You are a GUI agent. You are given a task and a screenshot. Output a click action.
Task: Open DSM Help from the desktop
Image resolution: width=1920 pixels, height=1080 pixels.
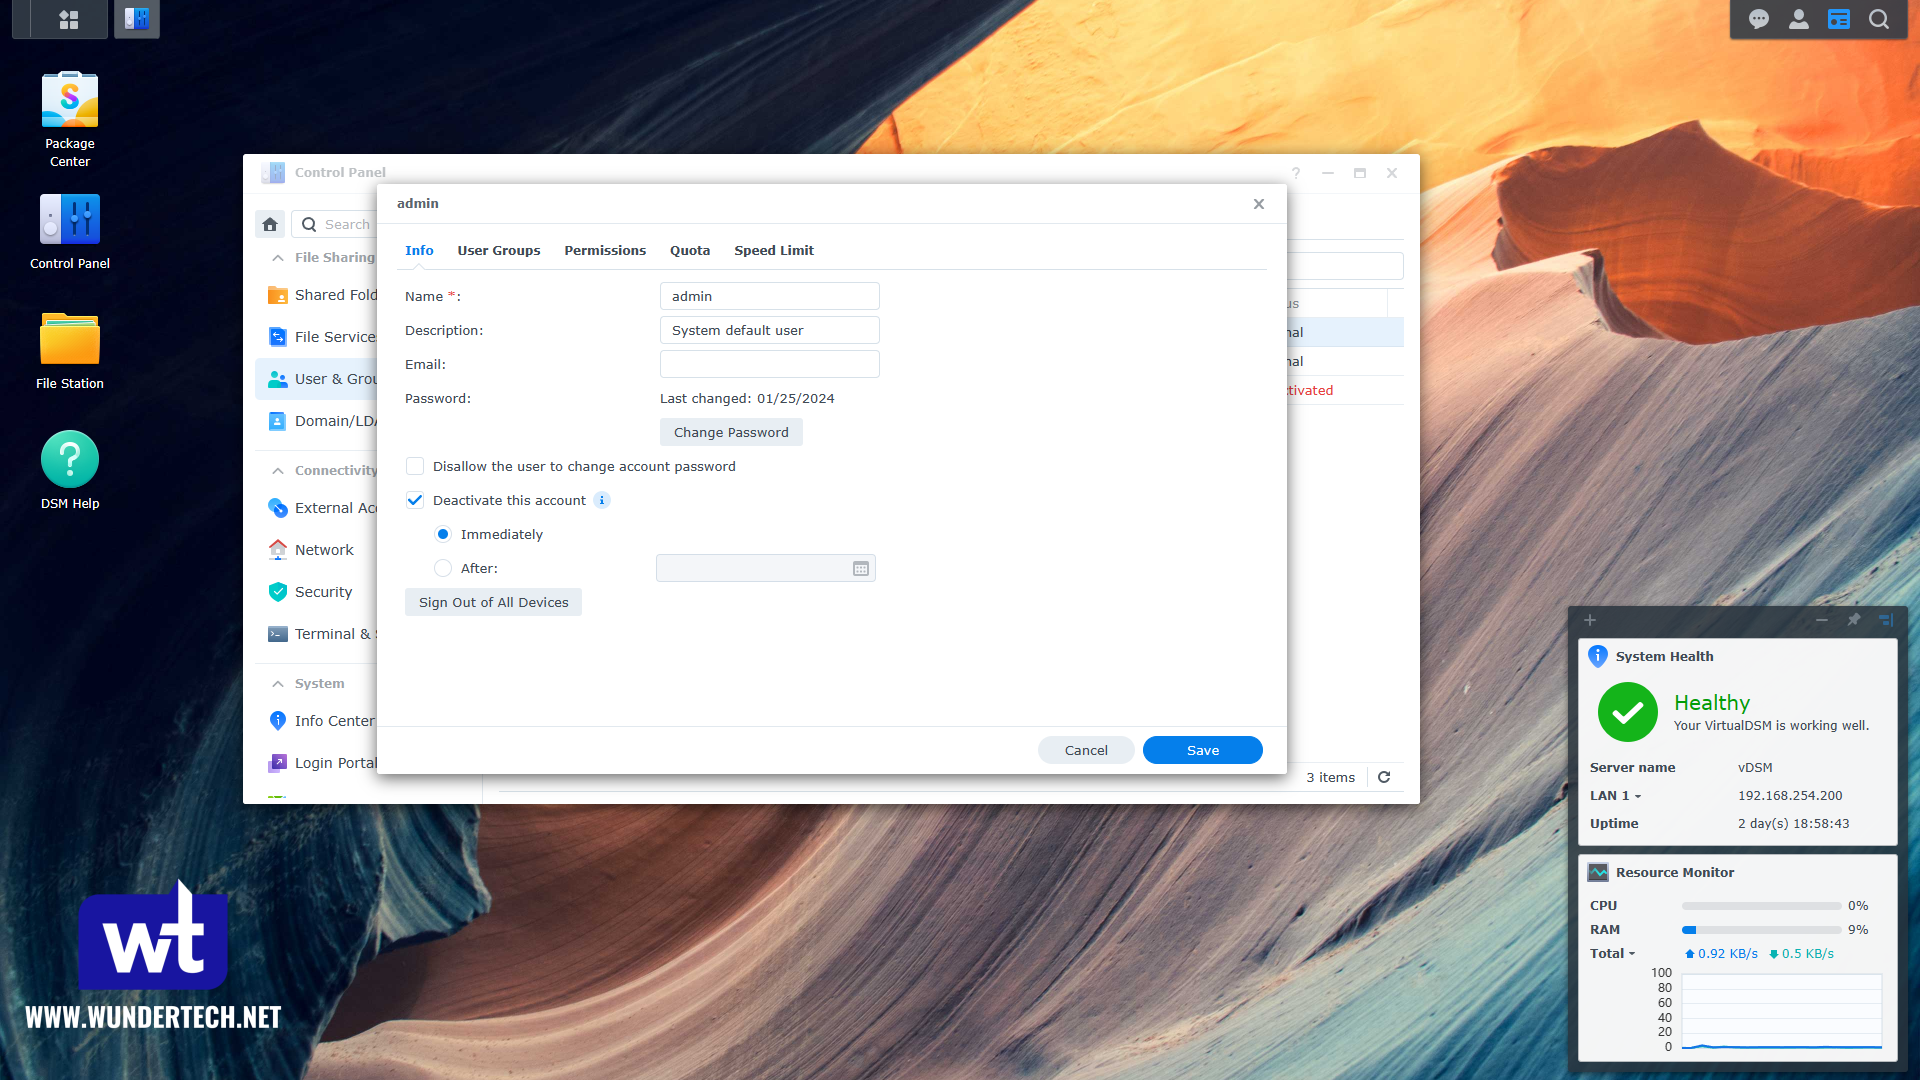(69, 458)
